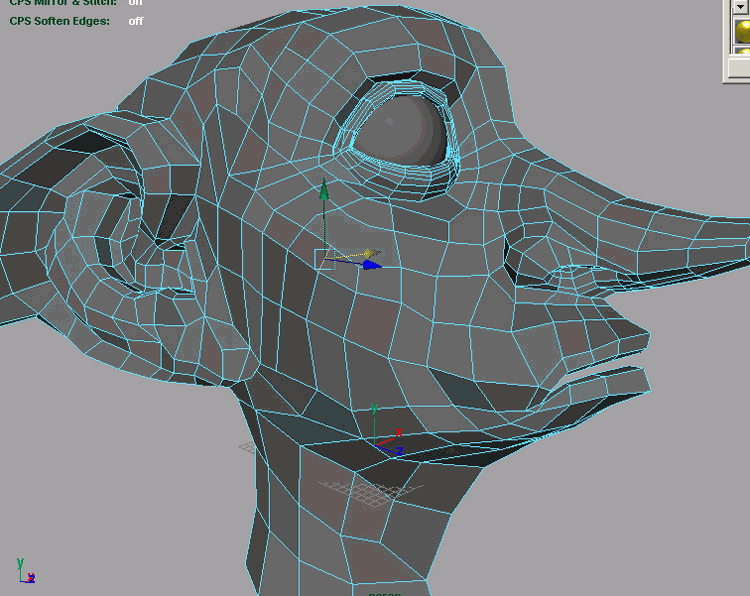Grab the green Y-axis arrow of the move manipulator
The width and height of the screenshot is (750, 596).
click(x=323, y=191)
